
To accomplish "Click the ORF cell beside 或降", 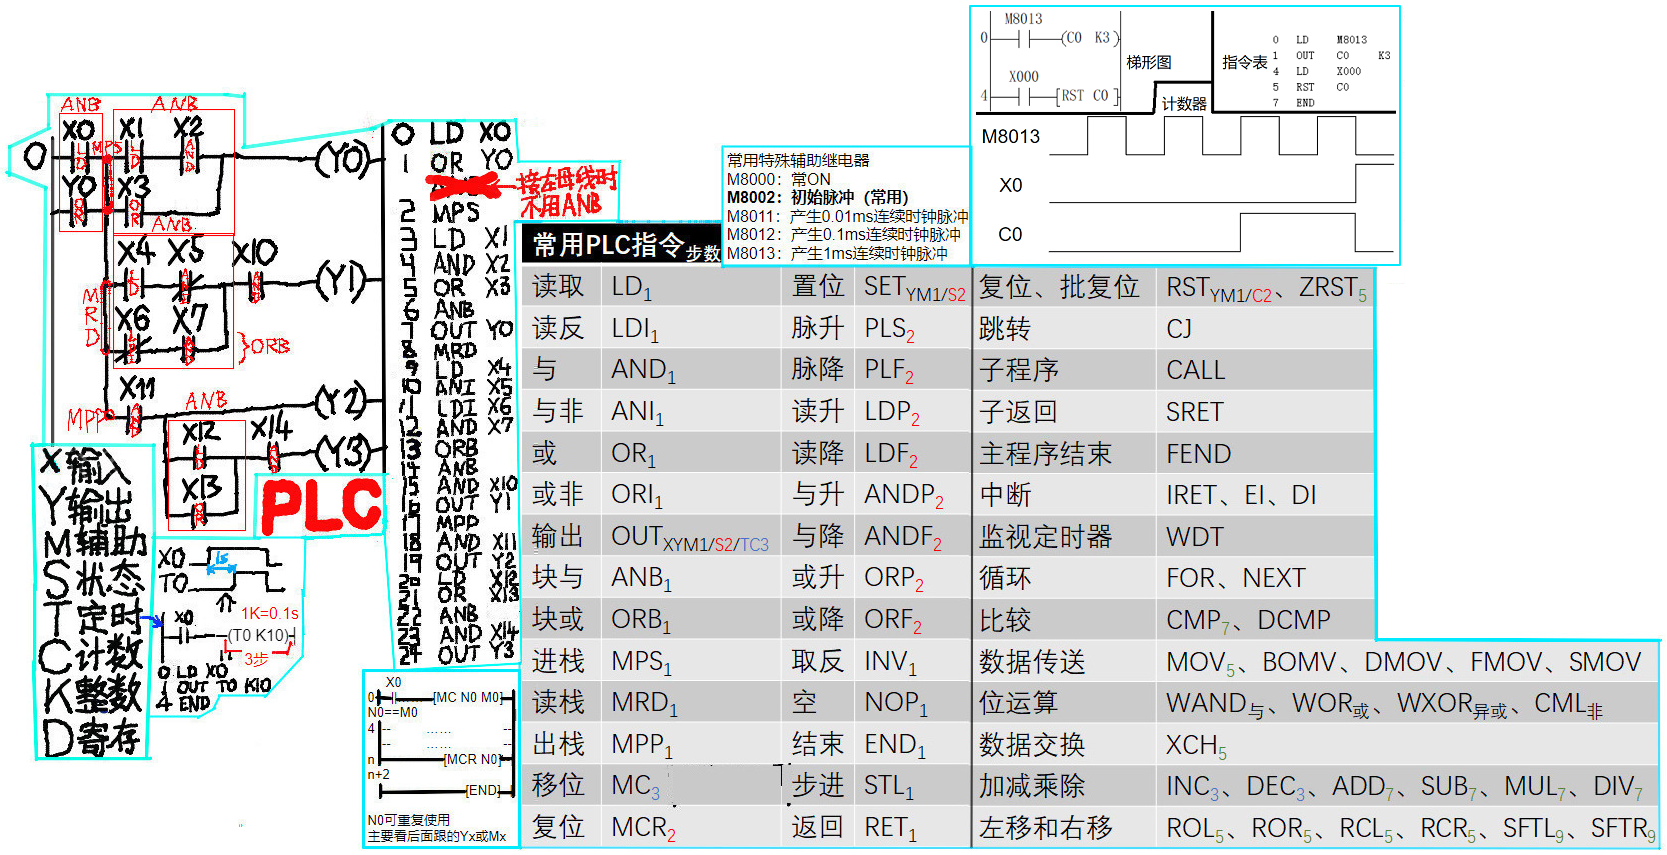I will [x=912, y=620].
